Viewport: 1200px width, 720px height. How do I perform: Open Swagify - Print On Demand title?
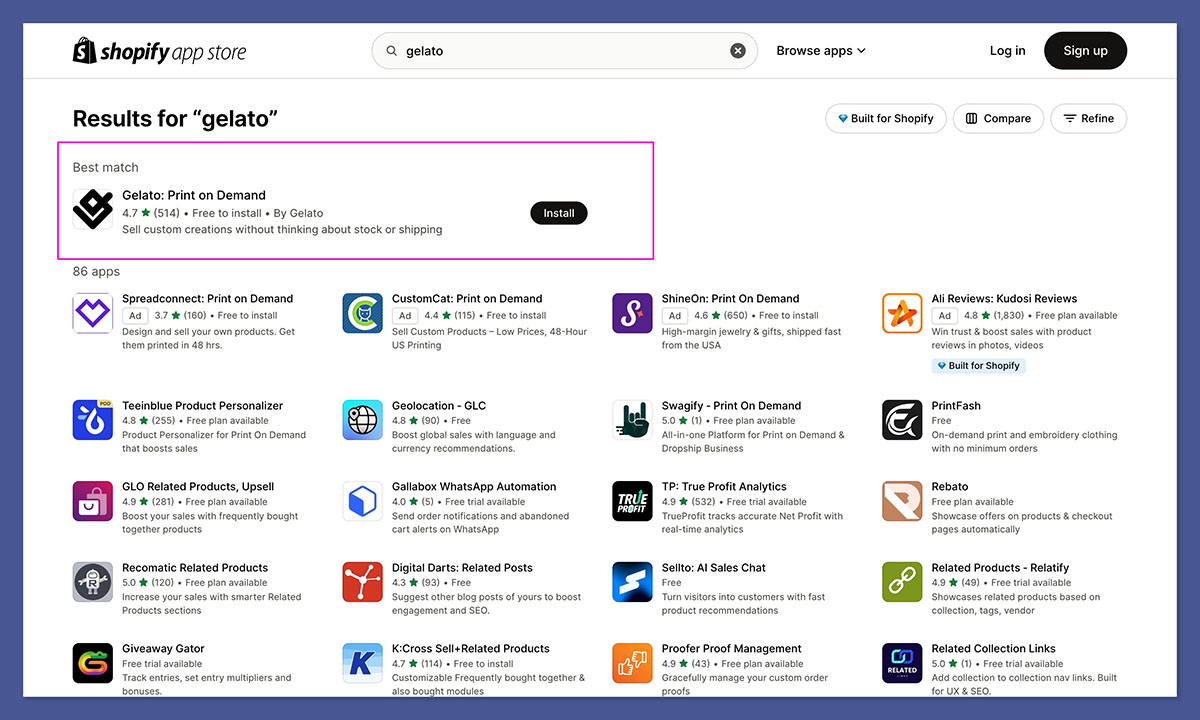click(x=732, y=405)
